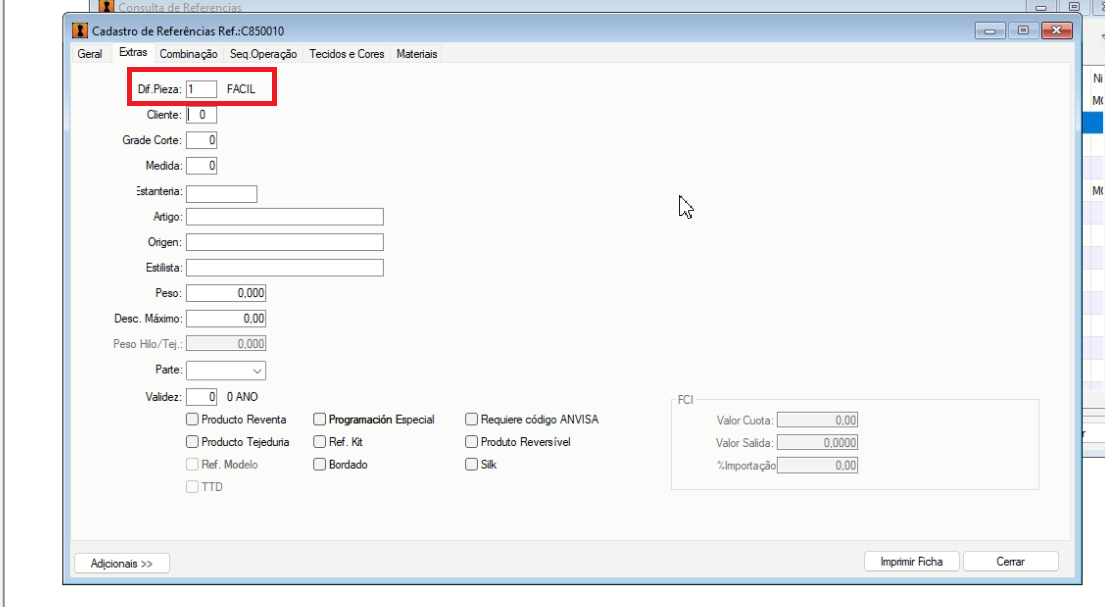
Task: Click the Cadastro de Referências window icon
Action: (80, 31)
